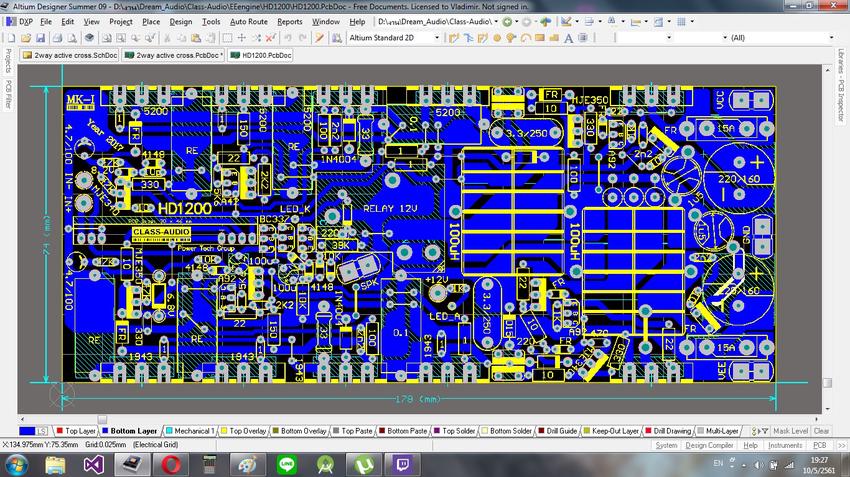This screenshot has width=850, height=477.
Task: Open the PCB panel button in status bar
Action: click(820, 445)
